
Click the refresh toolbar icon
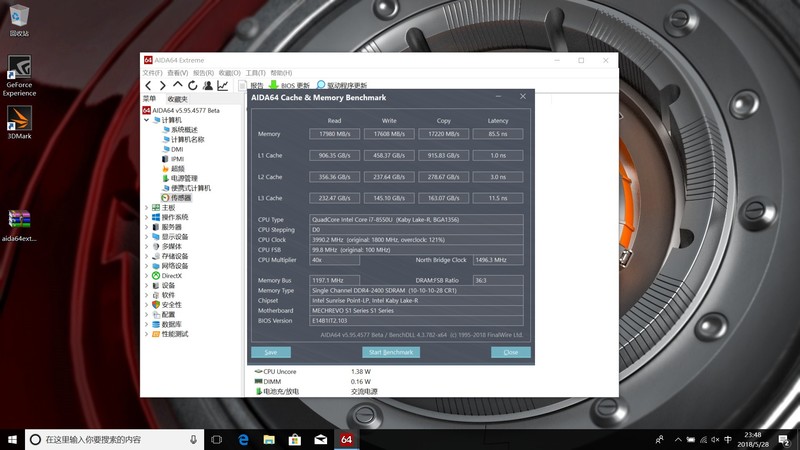tap(192, 85)
